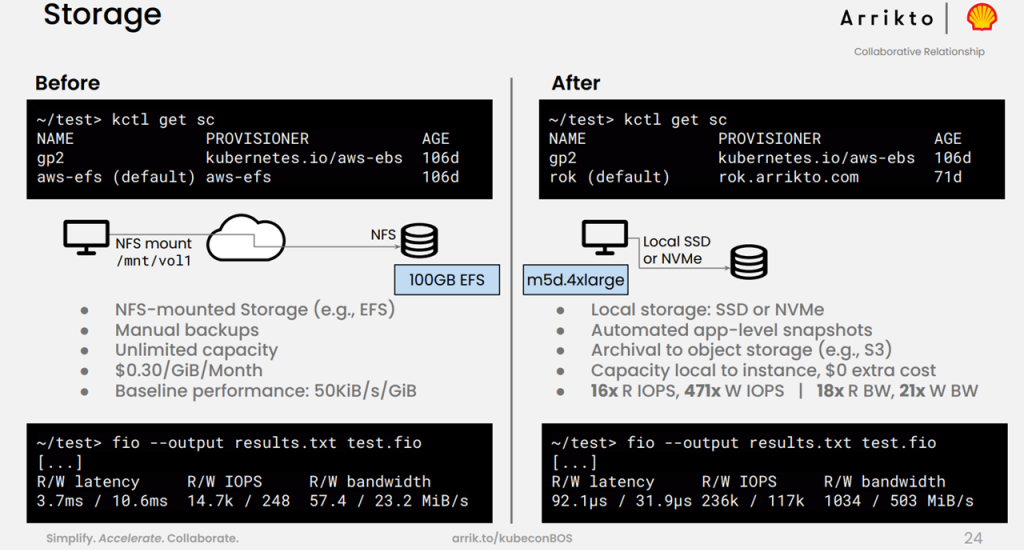Click 92.1µs / 31.9µs latency value
Screen dimensions: 1024x550
pyautogui.click(x=621, y=501)
